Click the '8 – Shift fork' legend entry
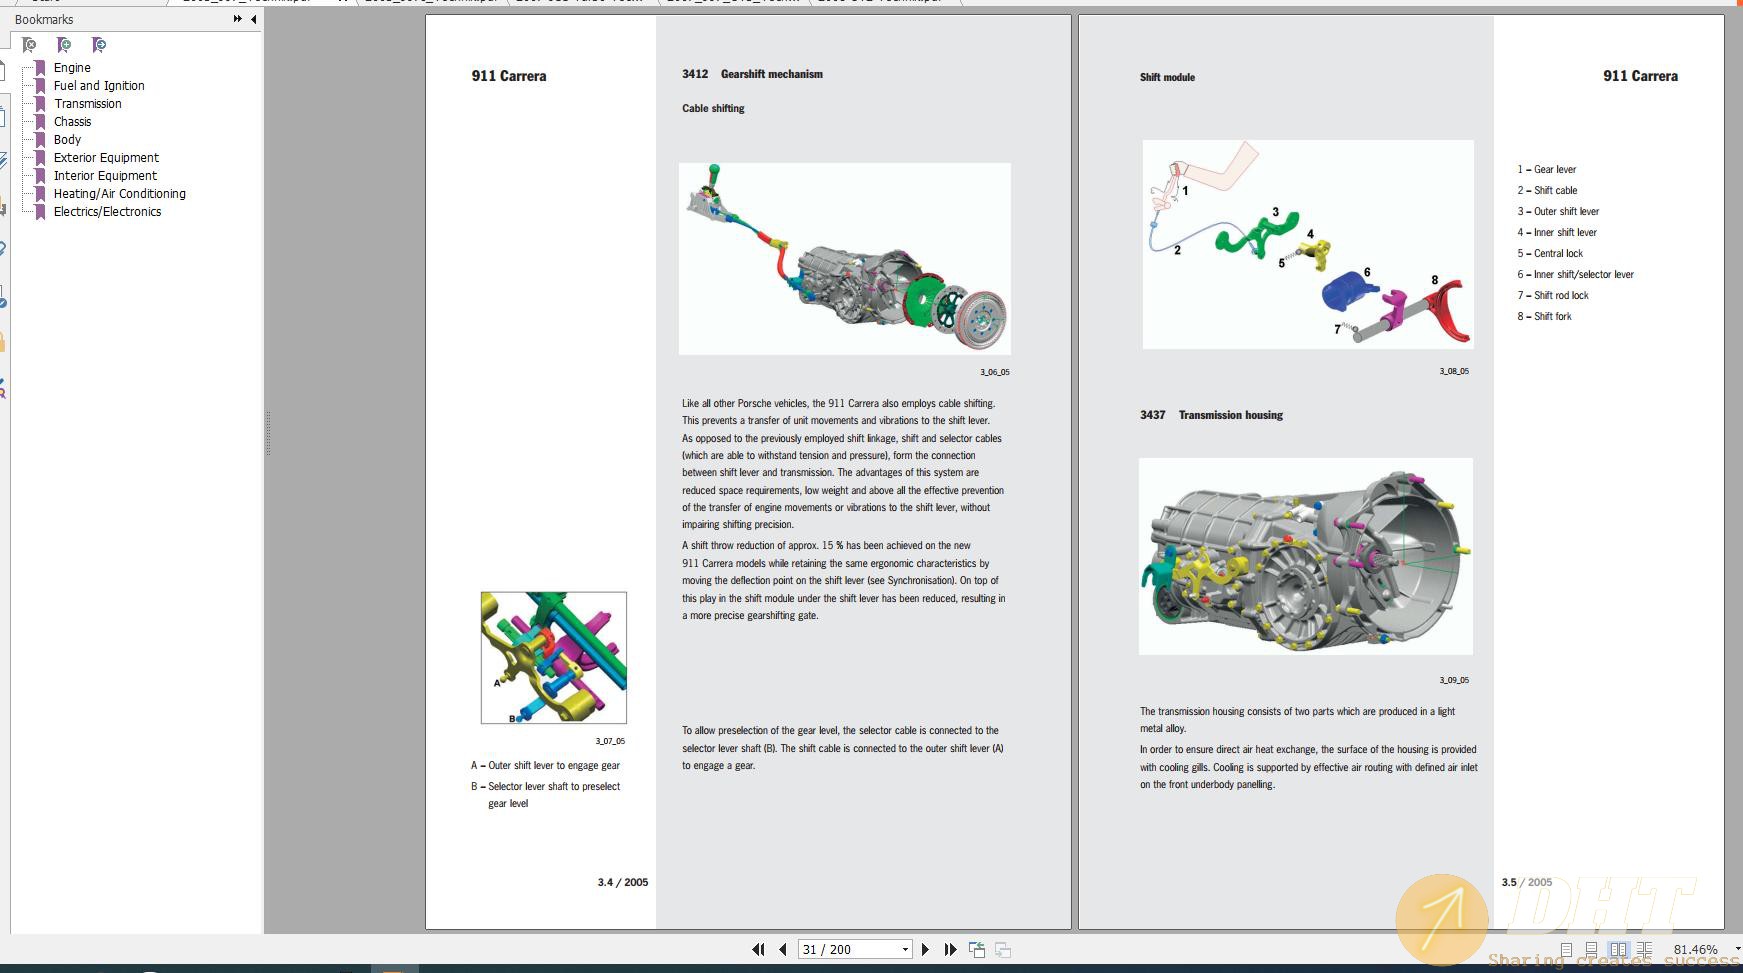 1544,316
